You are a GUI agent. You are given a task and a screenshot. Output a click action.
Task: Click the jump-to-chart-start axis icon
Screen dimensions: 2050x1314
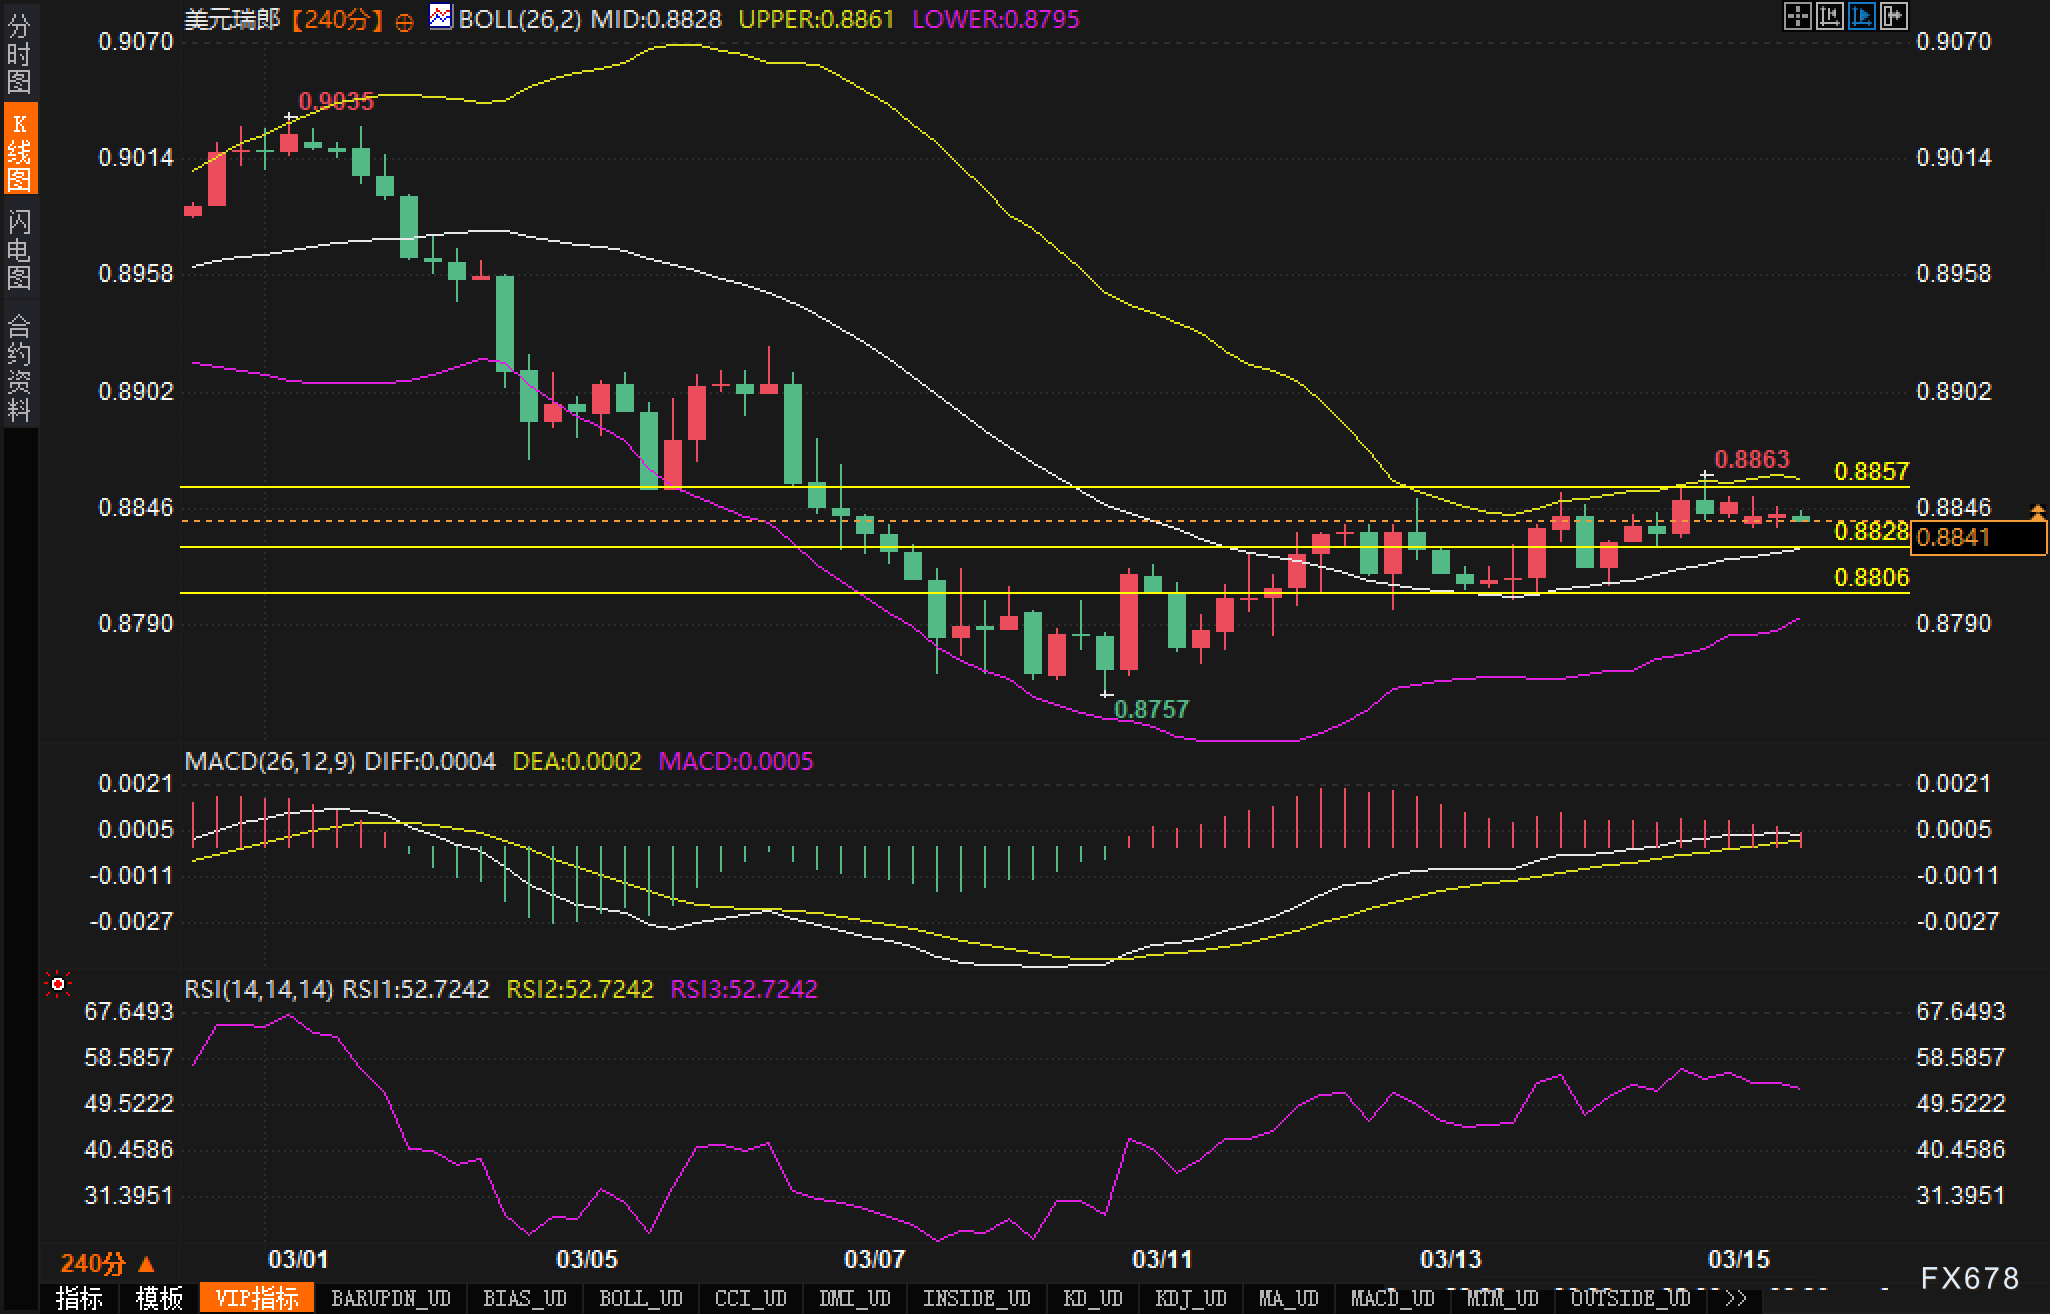pos(1829,16)
